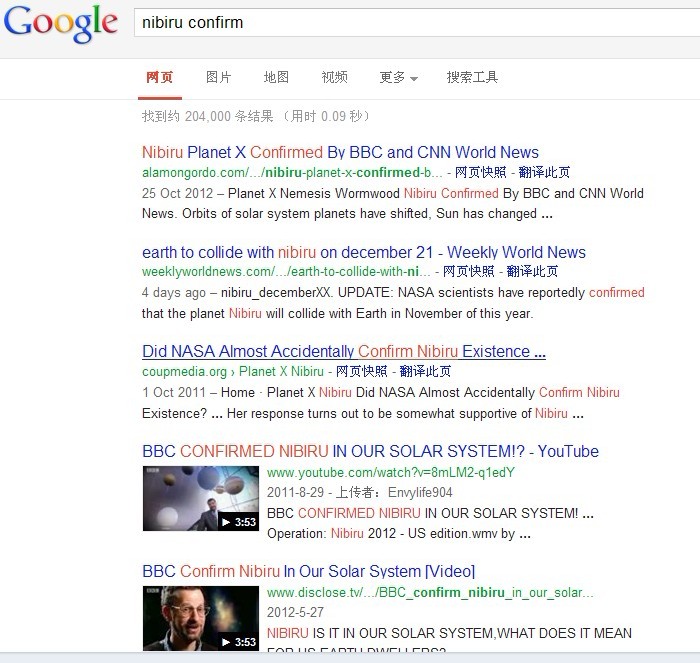Open BBC Confirm Nibiru In Our Solar System [Video]
Image resolution: width=700 pixels, height=663 pixels.
tap(308, 571)
